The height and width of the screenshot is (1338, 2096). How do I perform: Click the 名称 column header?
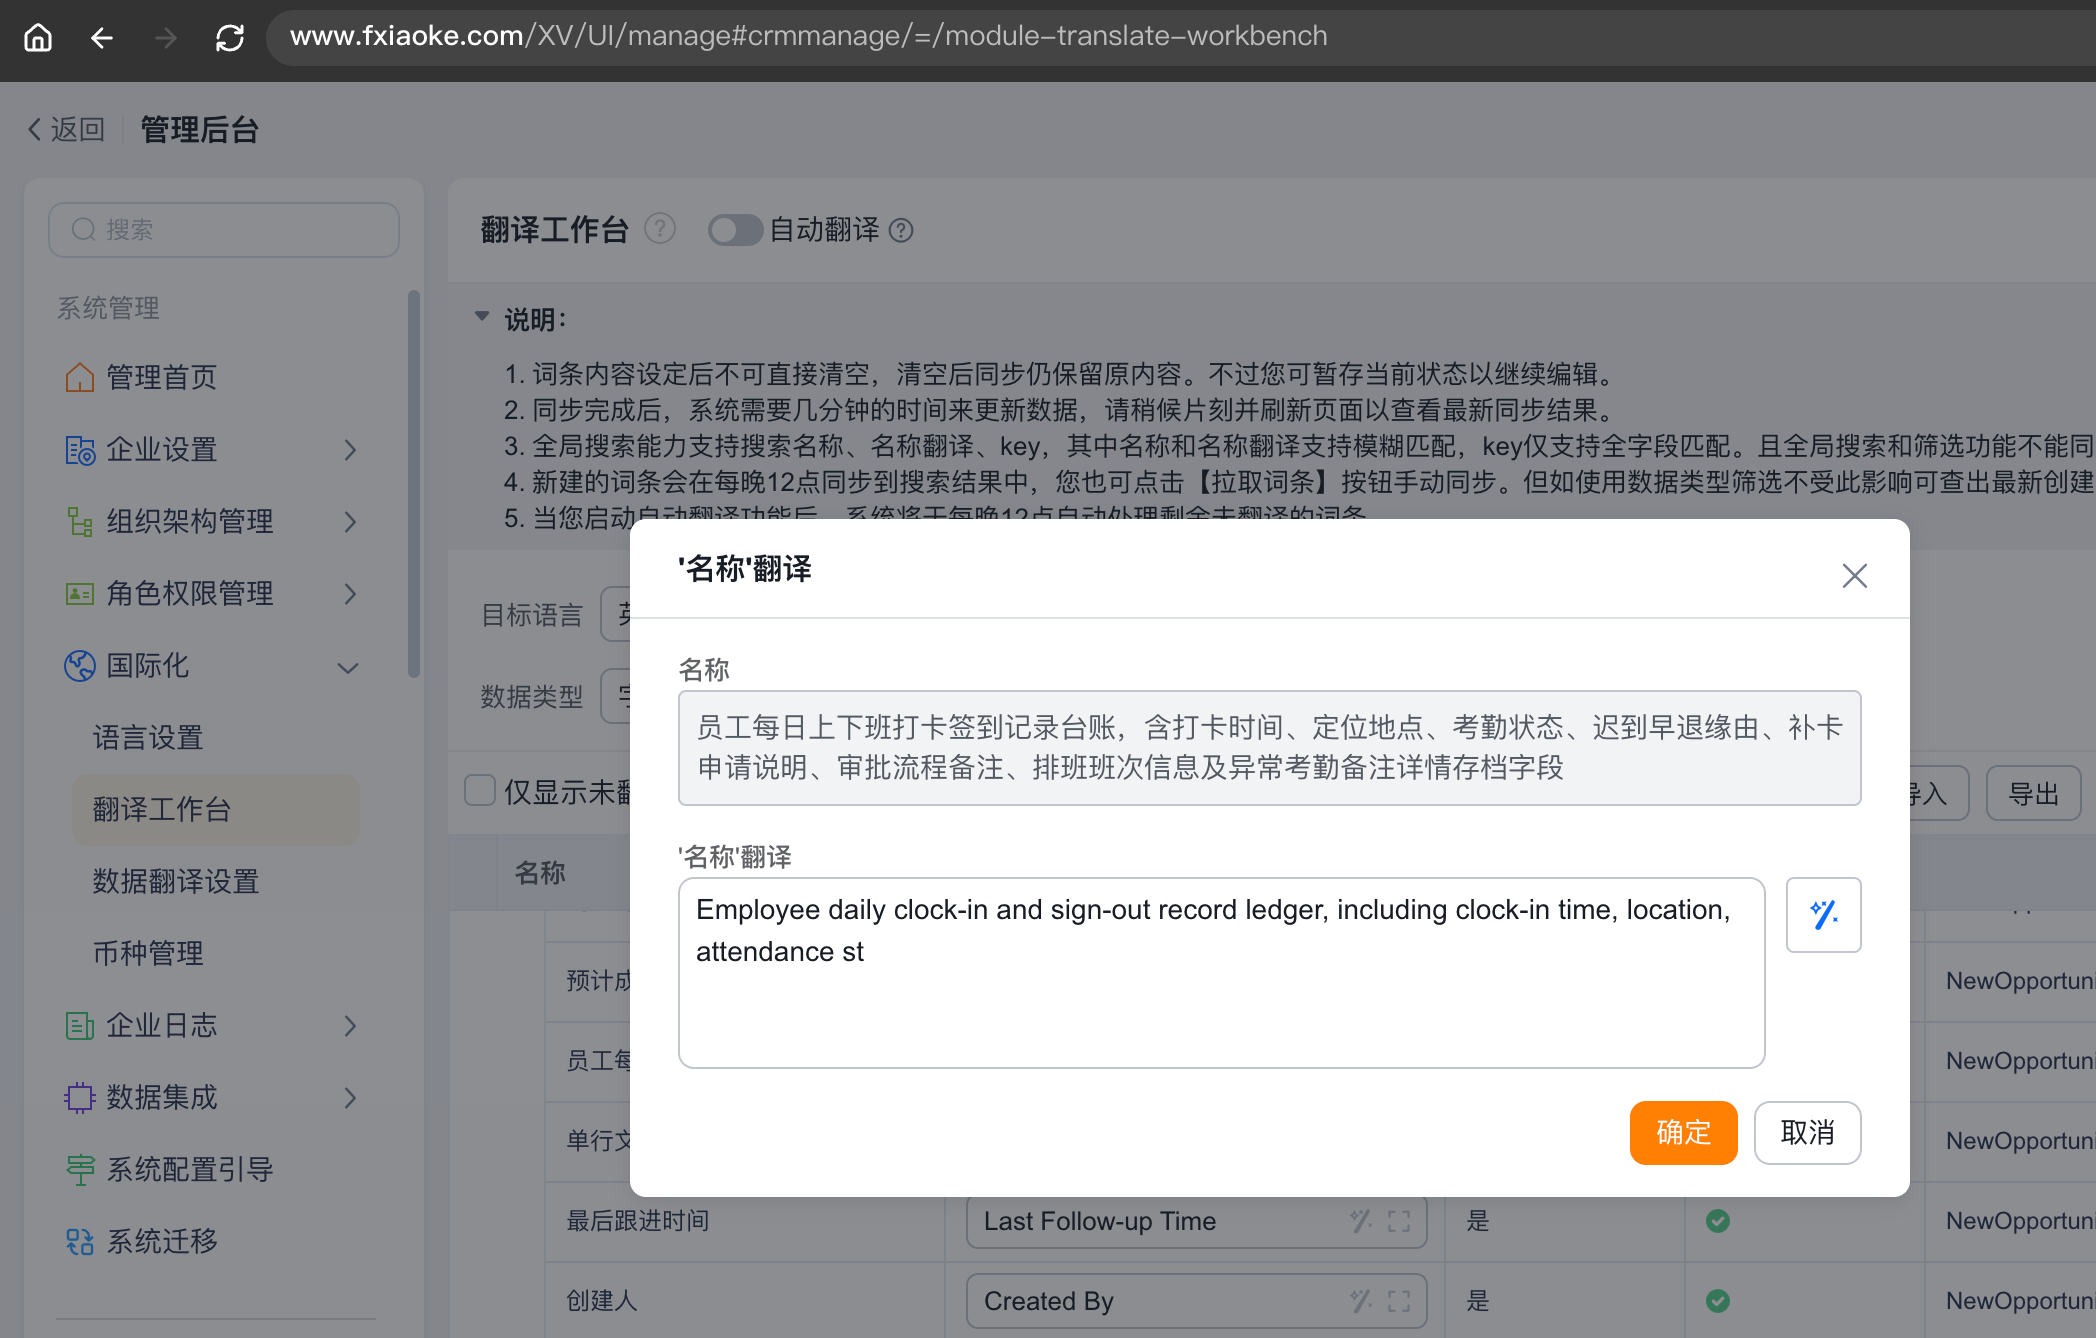(540, 873)
